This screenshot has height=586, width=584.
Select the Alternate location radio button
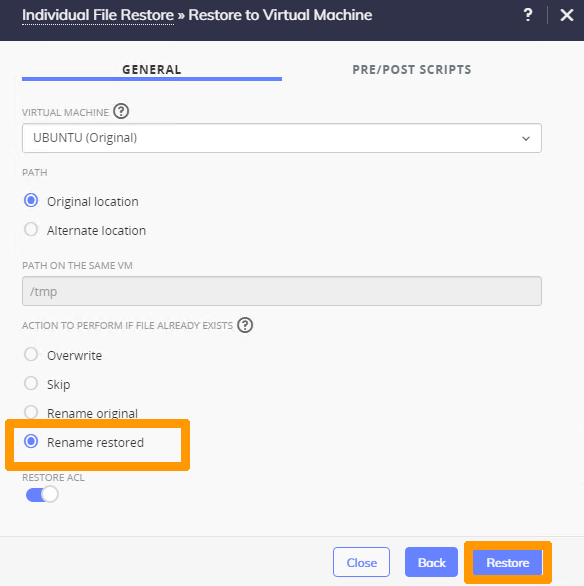(31, 229)
